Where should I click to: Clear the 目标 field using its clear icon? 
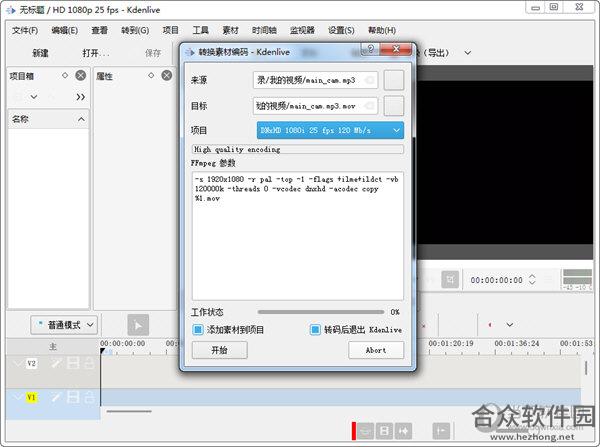370,106
